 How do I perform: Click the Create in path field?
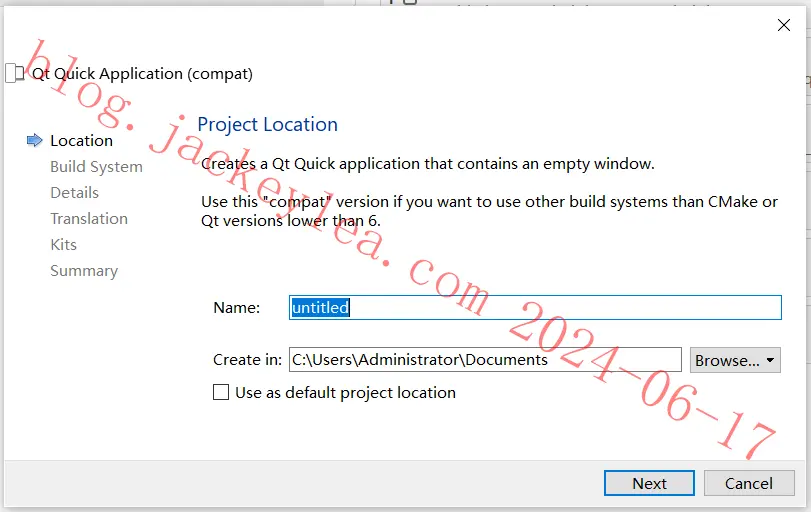pyautogui.click(x=485, y=359)
